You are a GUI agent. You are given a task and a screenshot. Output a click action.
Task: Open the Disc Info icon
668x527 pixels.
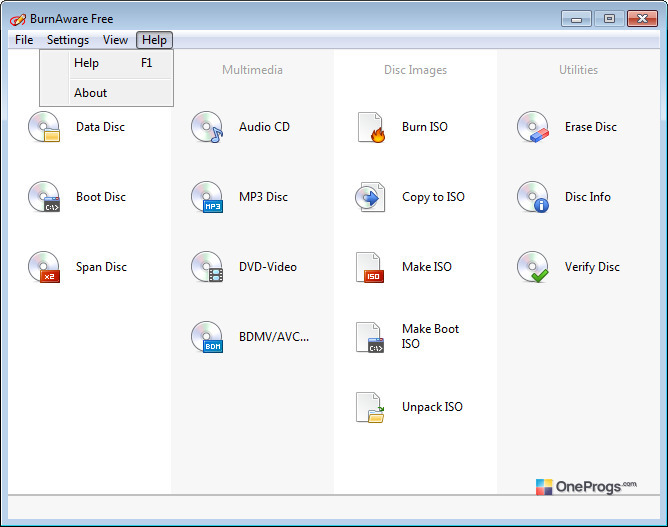pos(533,196)
